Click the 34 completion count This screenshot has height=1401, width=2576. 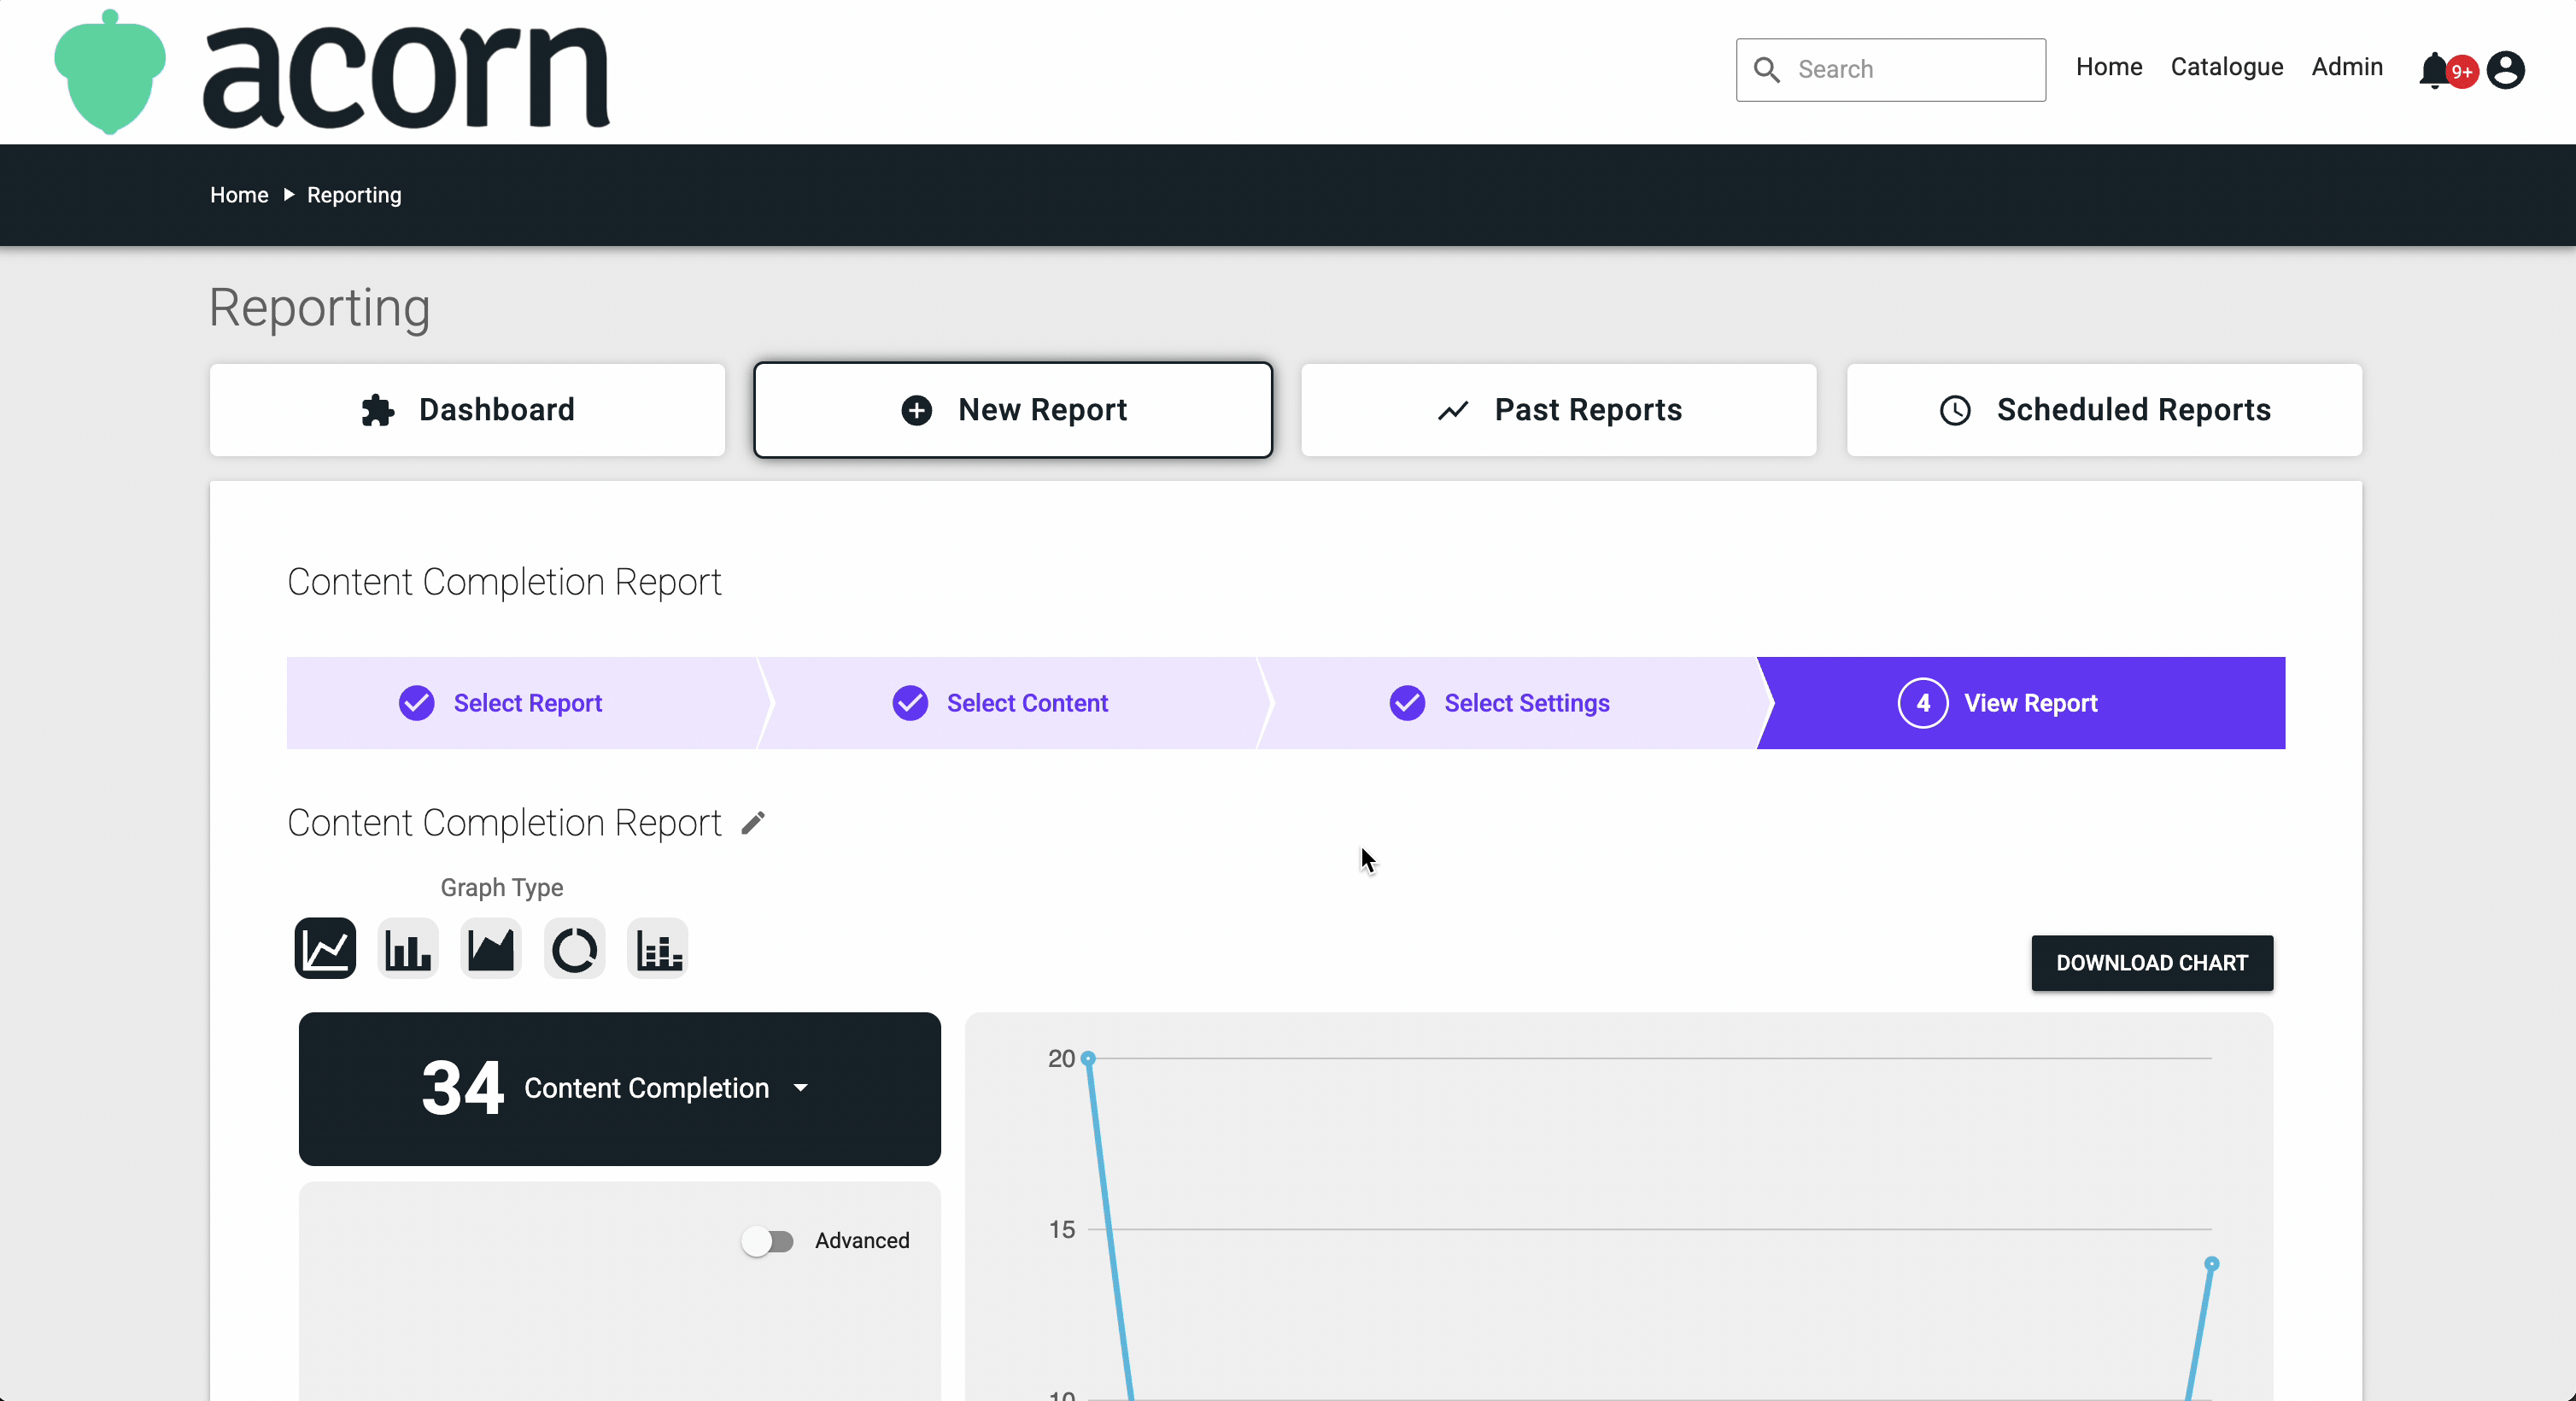pos(462,1088)
